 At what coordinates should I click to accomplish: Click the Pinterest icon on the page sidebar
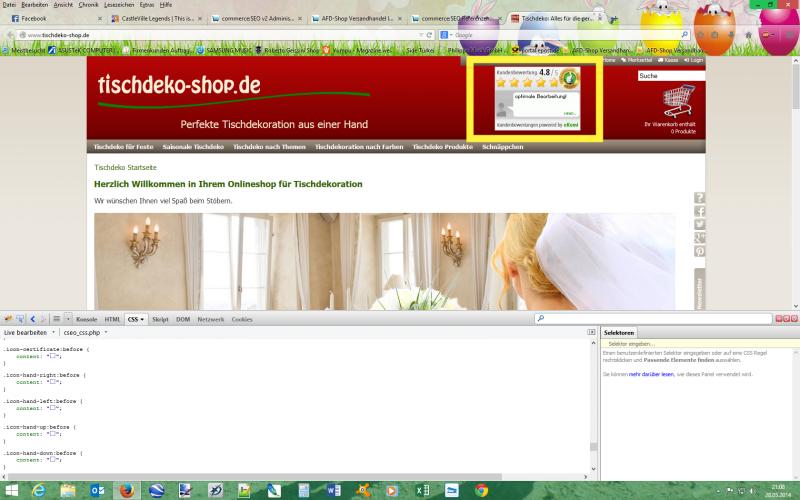click(699, 251)
